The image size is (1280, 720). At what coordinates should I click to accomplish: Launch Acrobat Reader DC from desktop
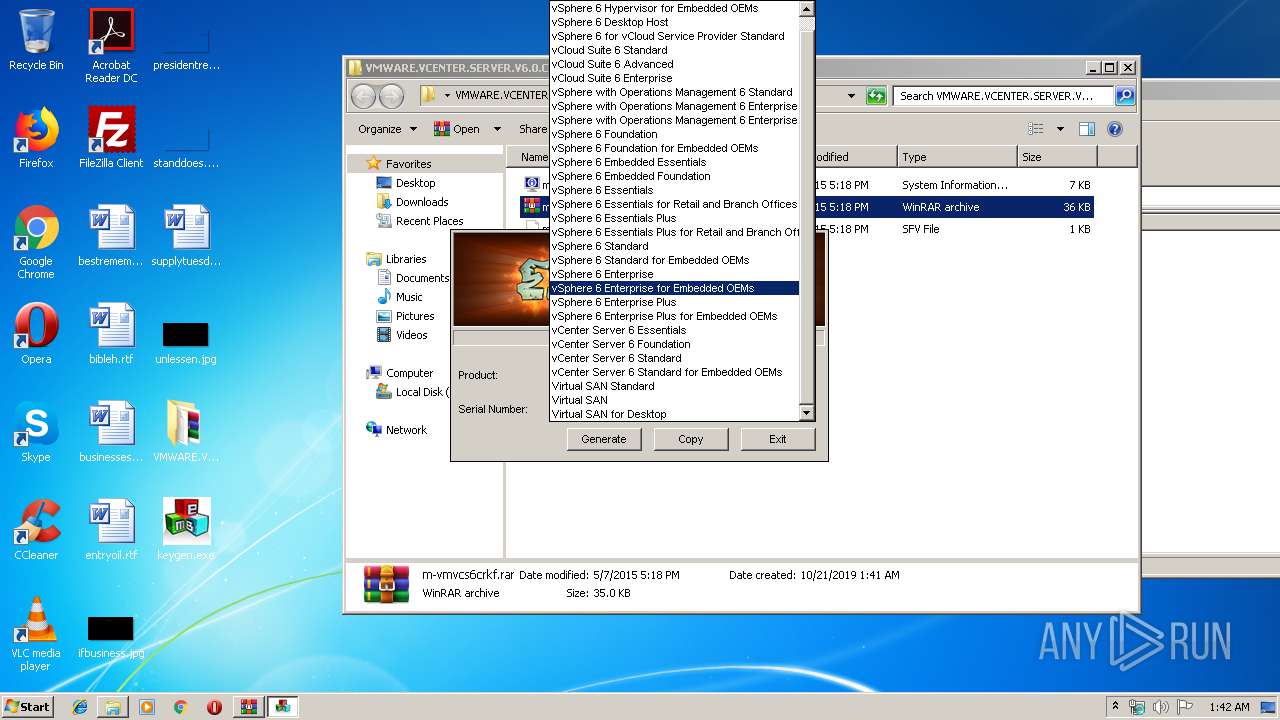[111, 46]
